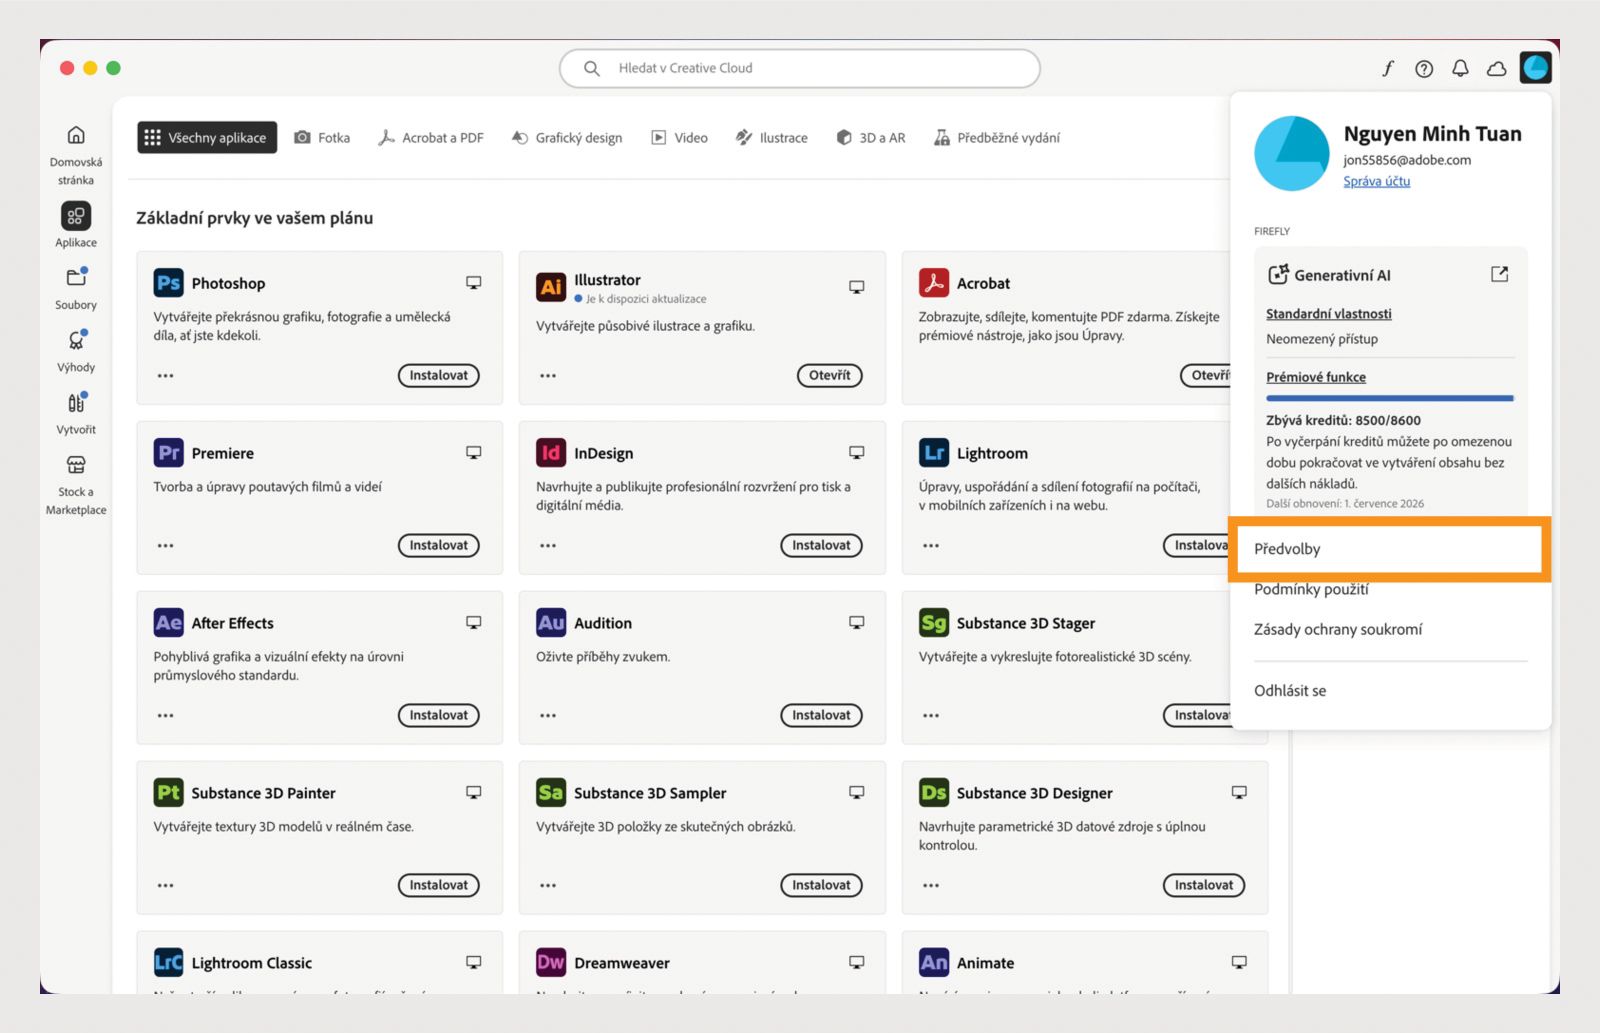
Task: Go to Domovská stránka in sidebar
Action: pyautogui.click(x=76, y=155)
